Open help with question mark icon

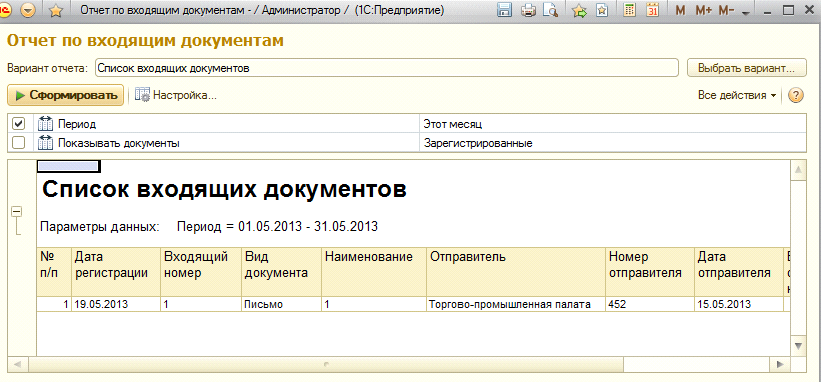coord(795,95)
